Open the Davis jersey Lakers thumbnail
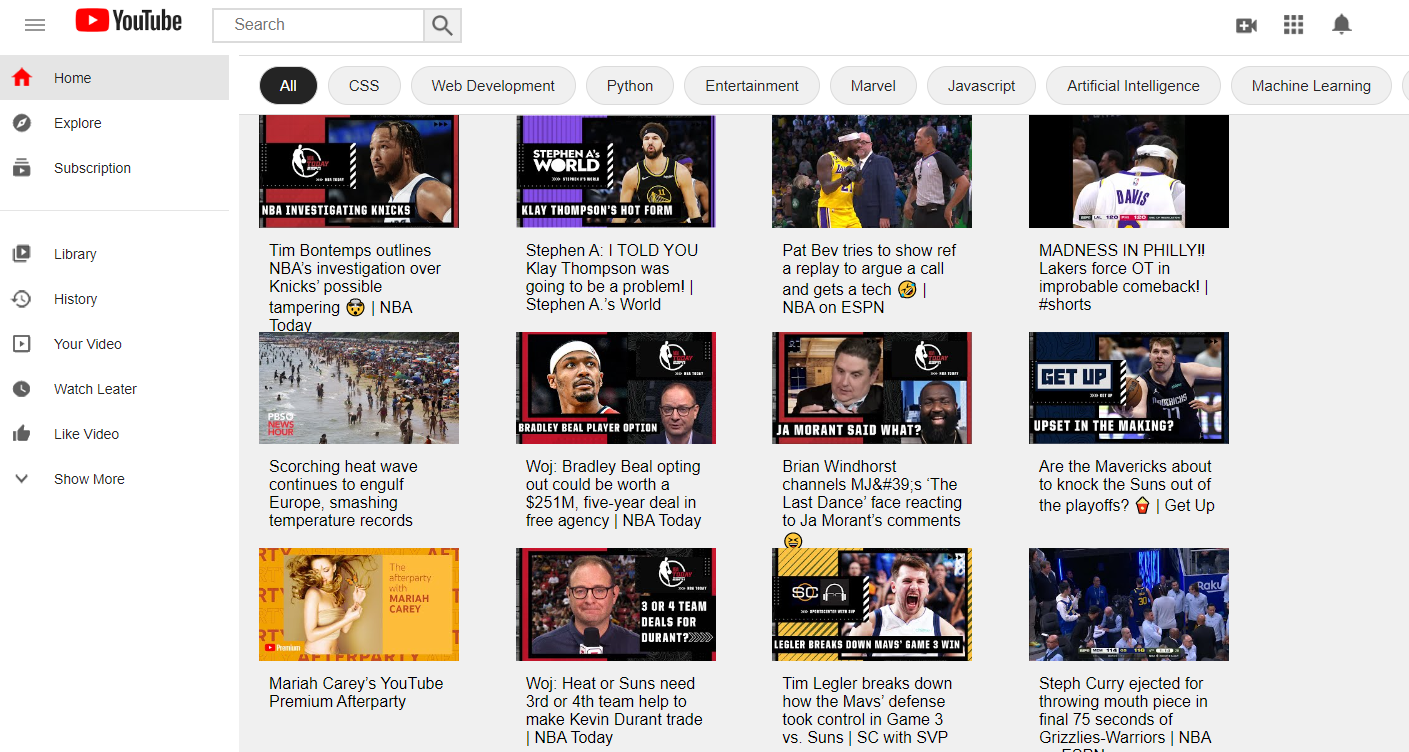This screenshot has width=1409, height=752. pyautogui.click(x=1129, y=171)
